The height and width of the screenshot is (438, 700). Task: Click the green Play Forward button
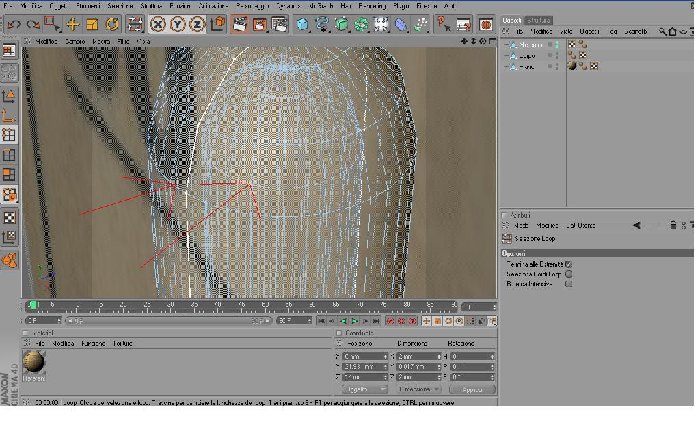point(354,321)
